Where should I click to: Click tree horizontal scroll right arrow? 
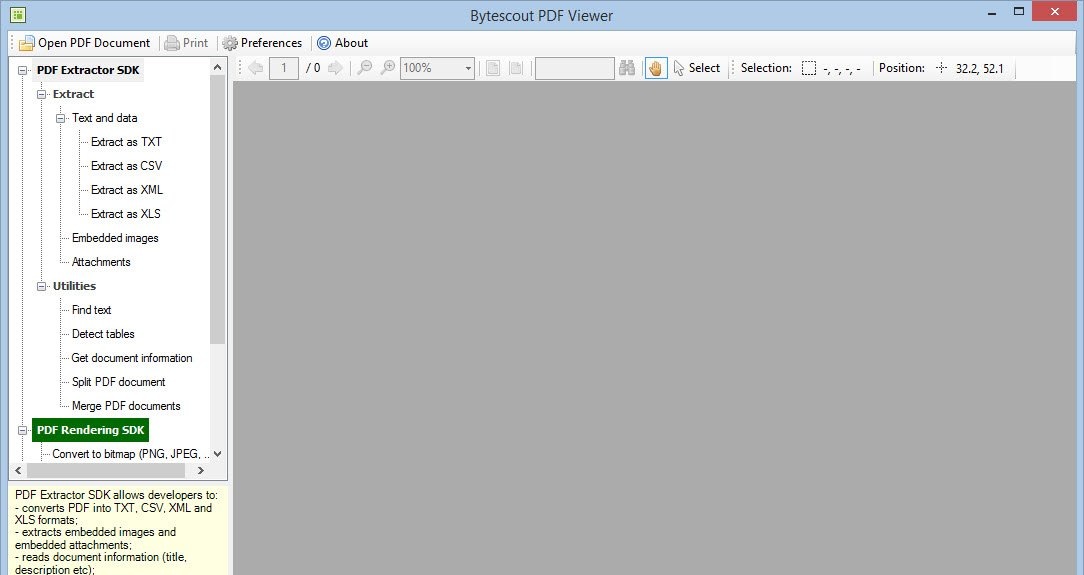200,471
